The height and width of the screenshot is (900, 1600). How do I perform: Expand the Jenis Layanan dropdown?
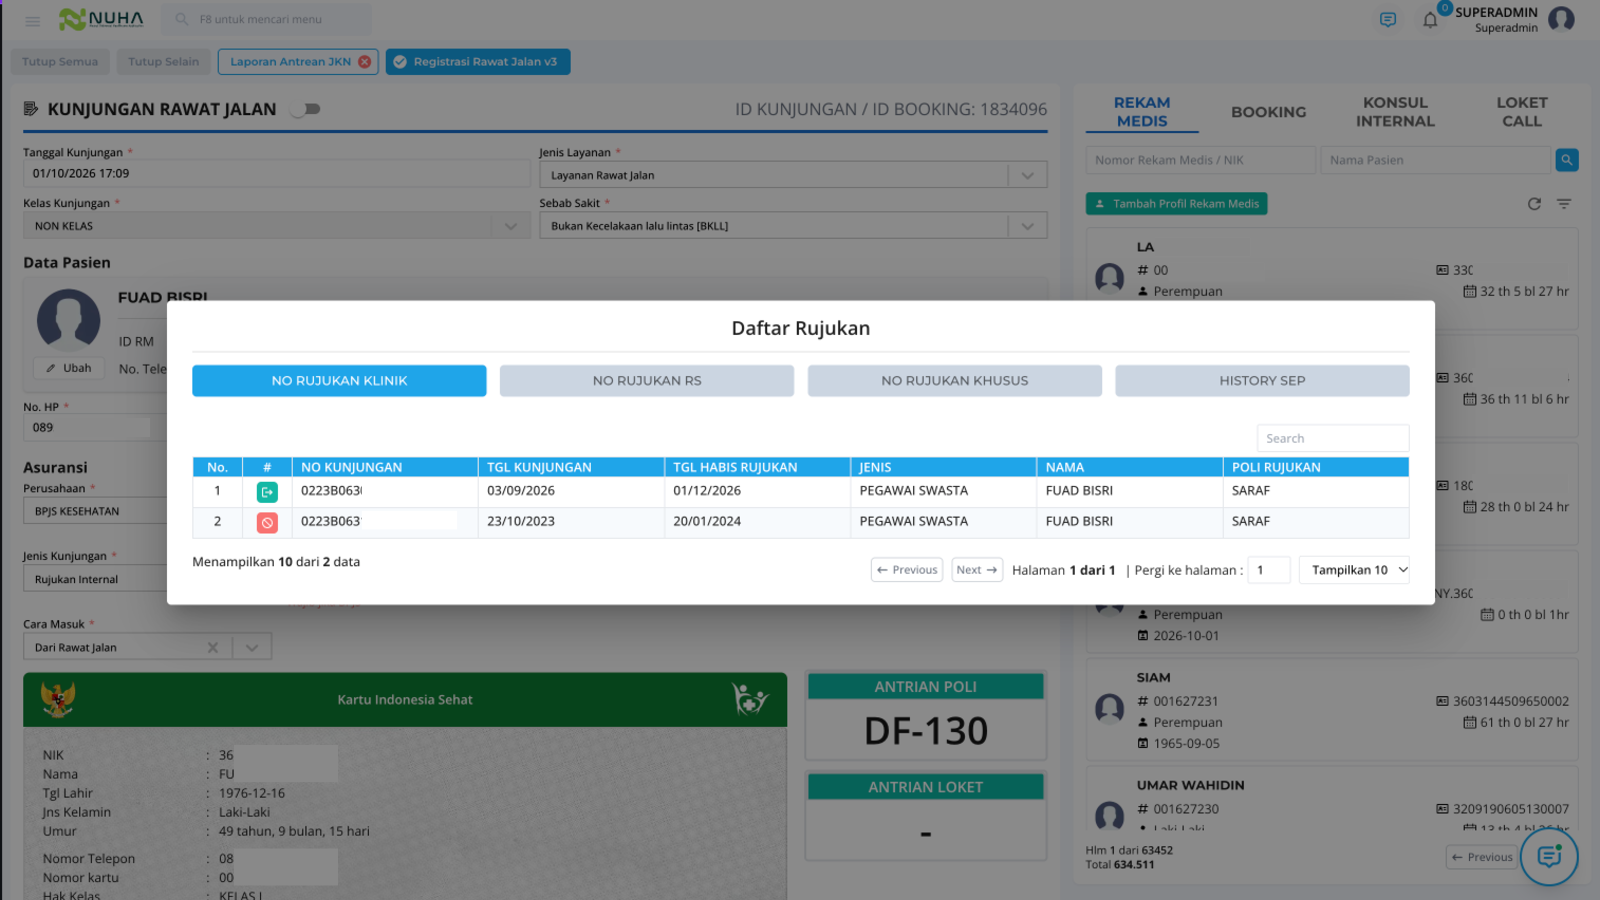click(x=1027, y=175)
